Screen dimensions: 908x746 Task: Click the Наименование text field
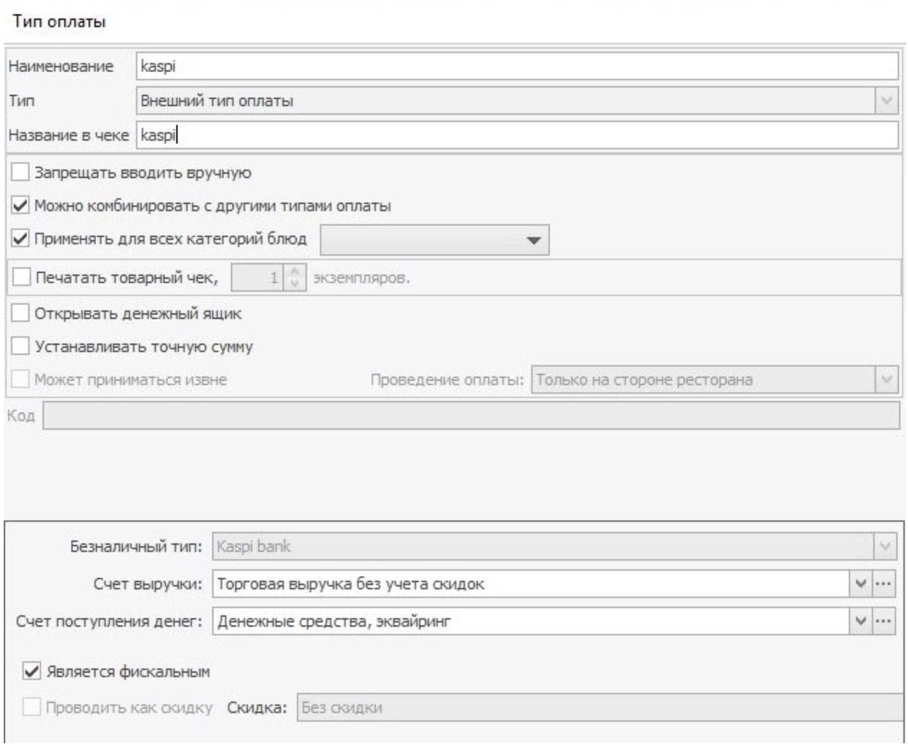(x=517, y=66)
